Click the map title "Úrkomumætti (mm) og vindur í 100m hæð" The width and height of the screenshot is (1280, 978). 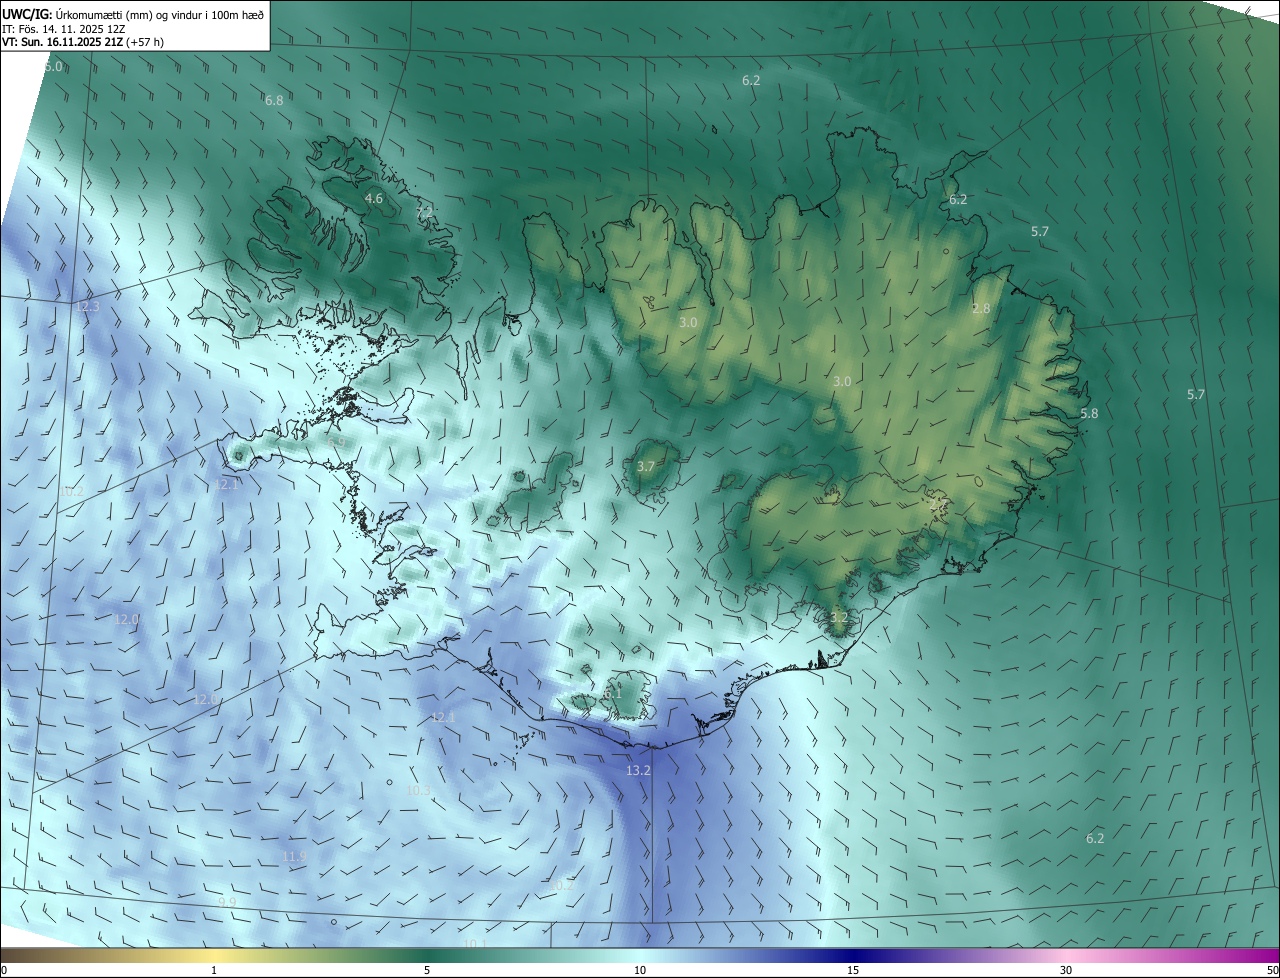pos(158,14)
